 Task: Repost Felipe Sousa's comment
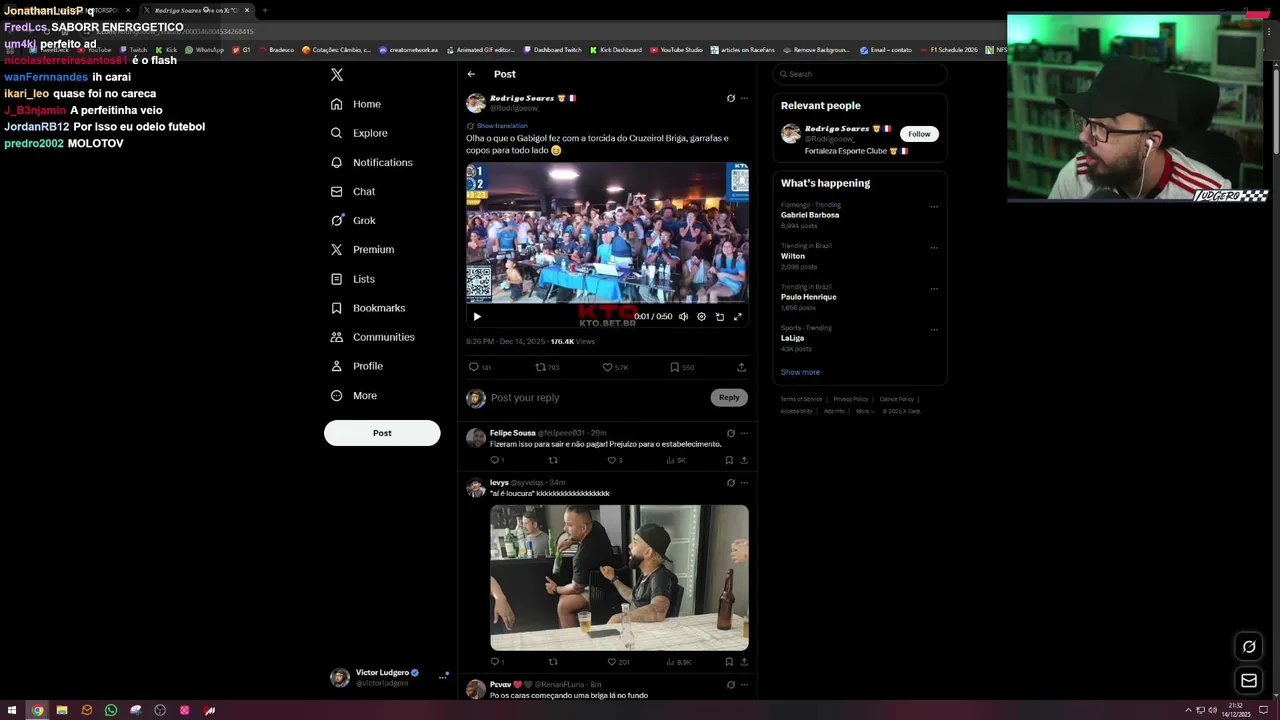[x=553, y=460]
